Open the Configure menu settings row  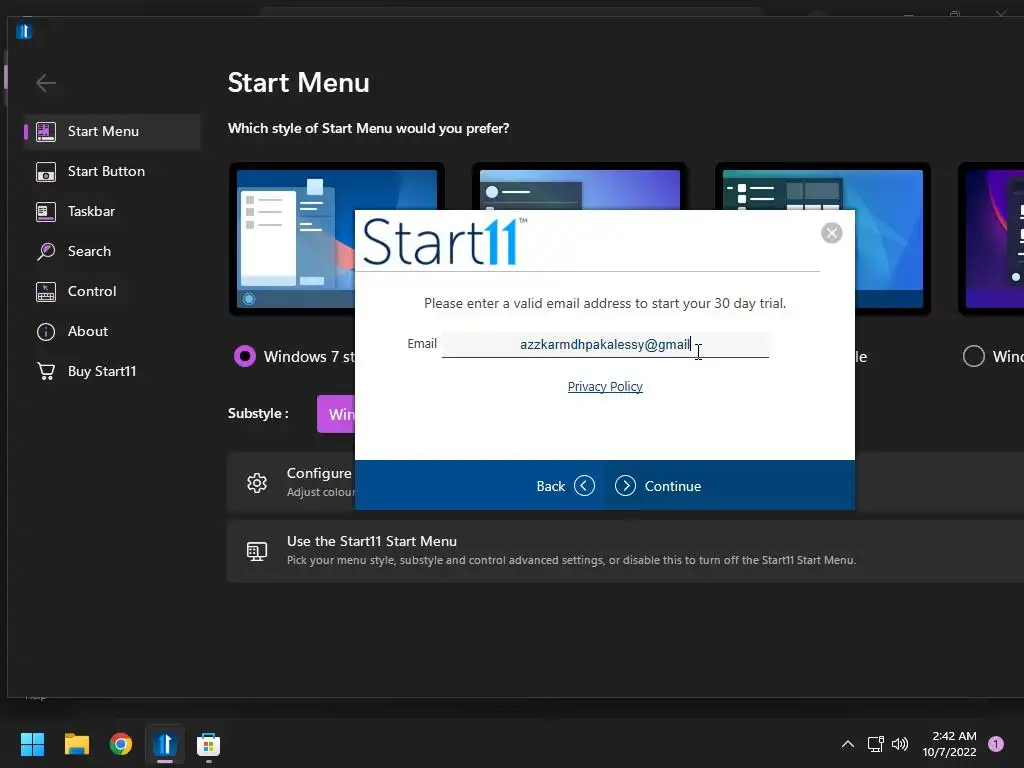[x=291, y=483]
